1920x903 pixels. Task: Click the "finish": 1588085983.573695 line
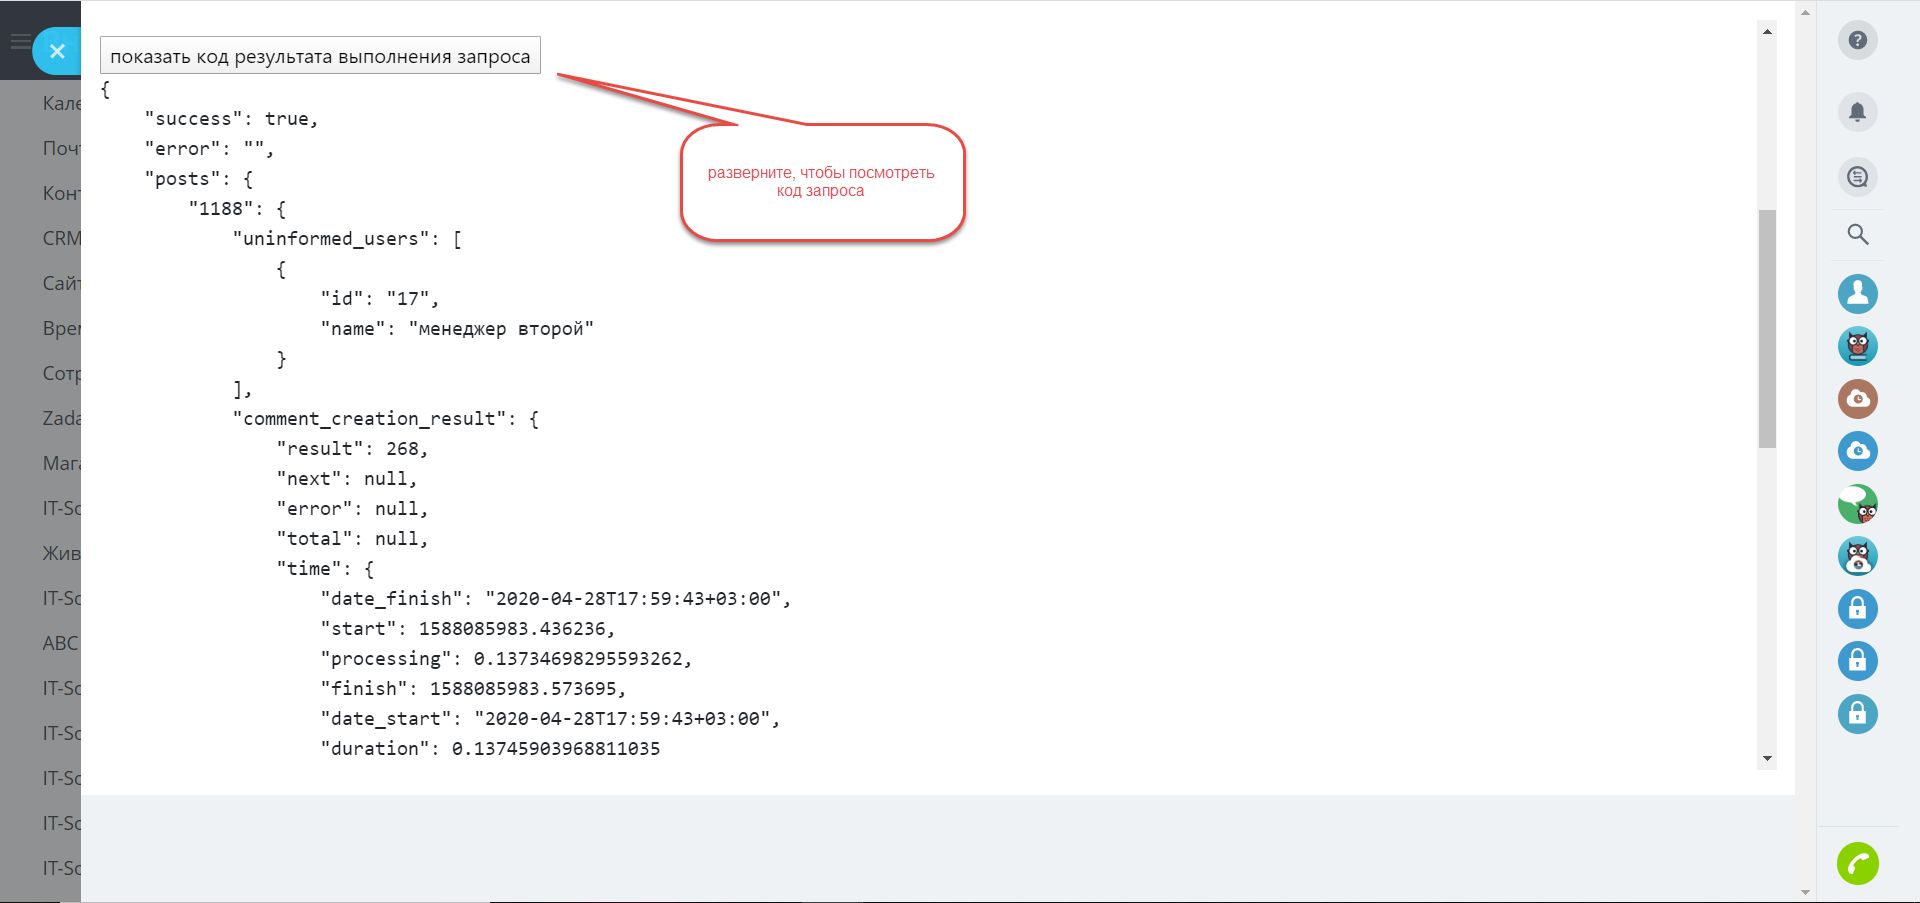pos(473,689)
